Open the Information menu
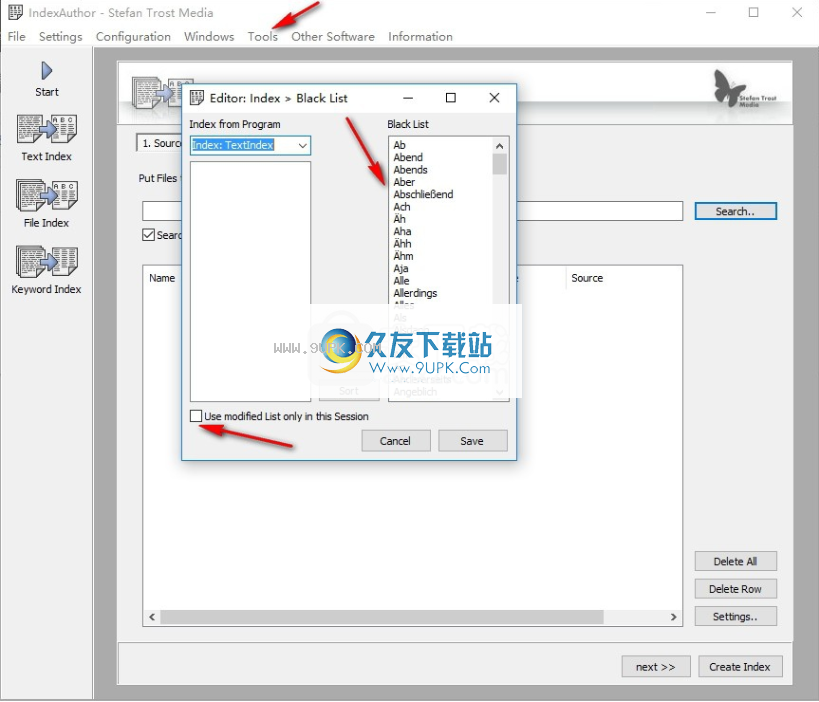Screen dimensions: 819x702 (420, 37)
